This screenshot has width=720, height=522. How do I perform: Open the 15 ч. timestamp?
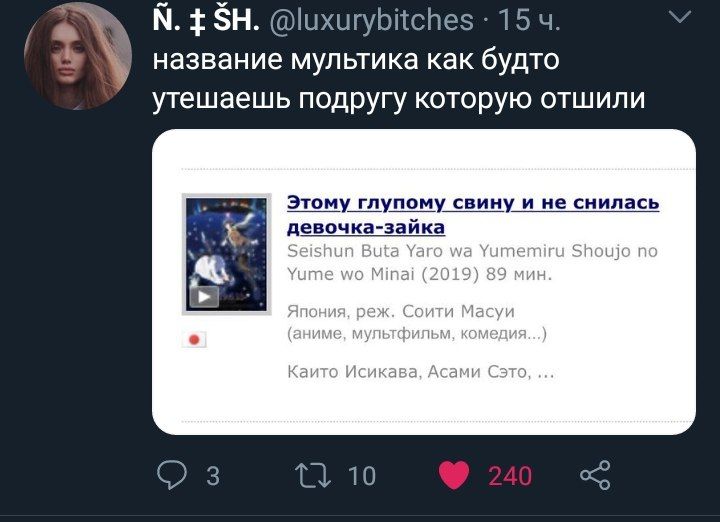click(529, 20)
